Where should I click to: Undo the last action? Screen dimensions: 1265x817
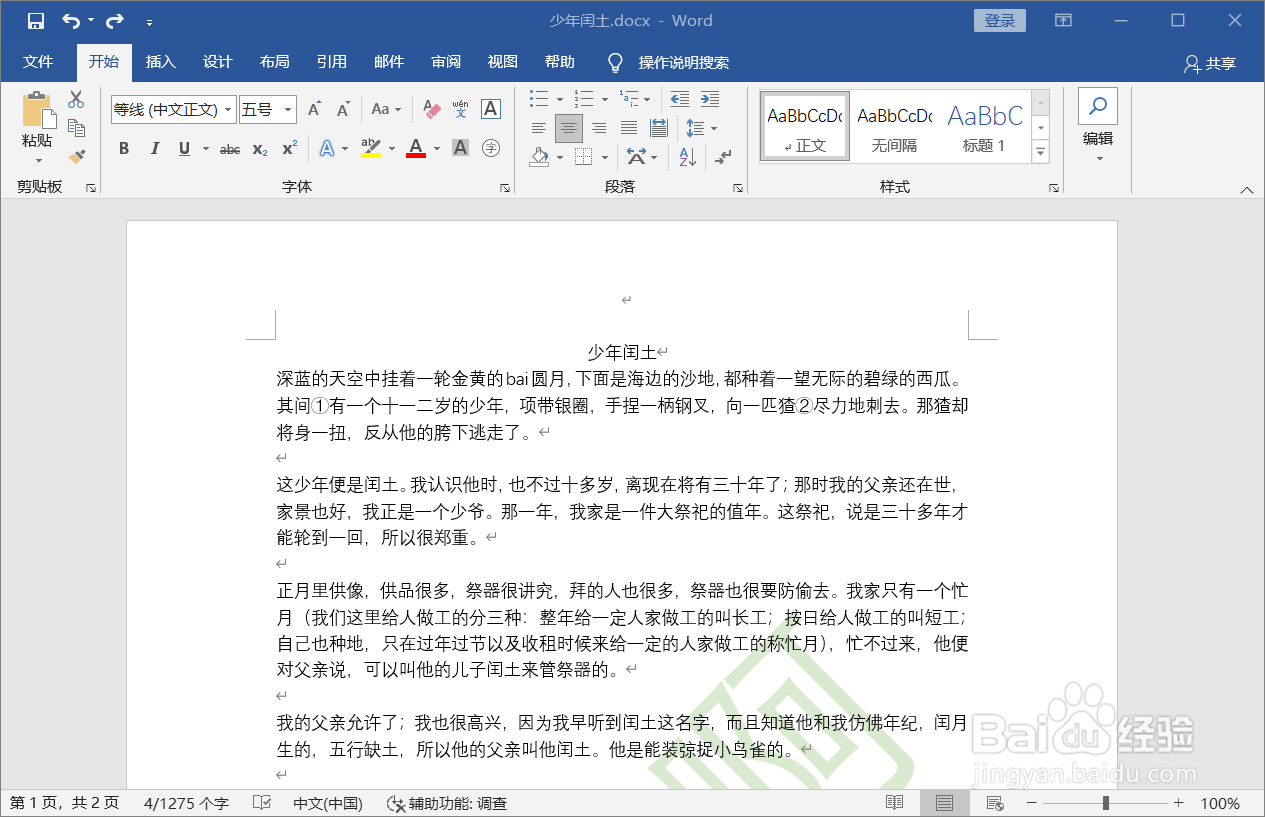point(71,20)
